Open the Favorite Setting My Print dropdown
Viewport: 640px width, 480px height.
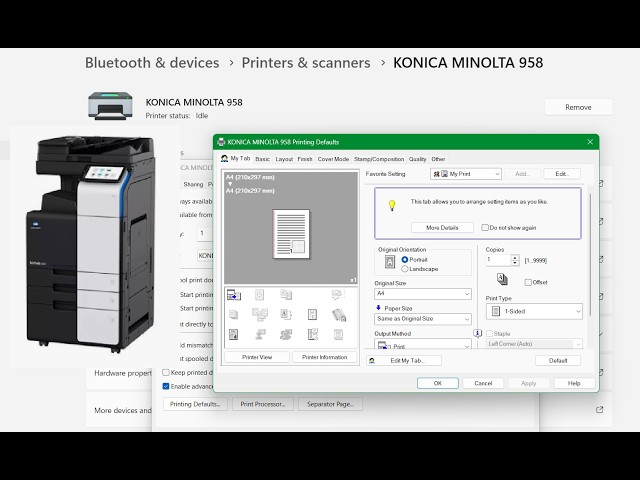point(466,174)
